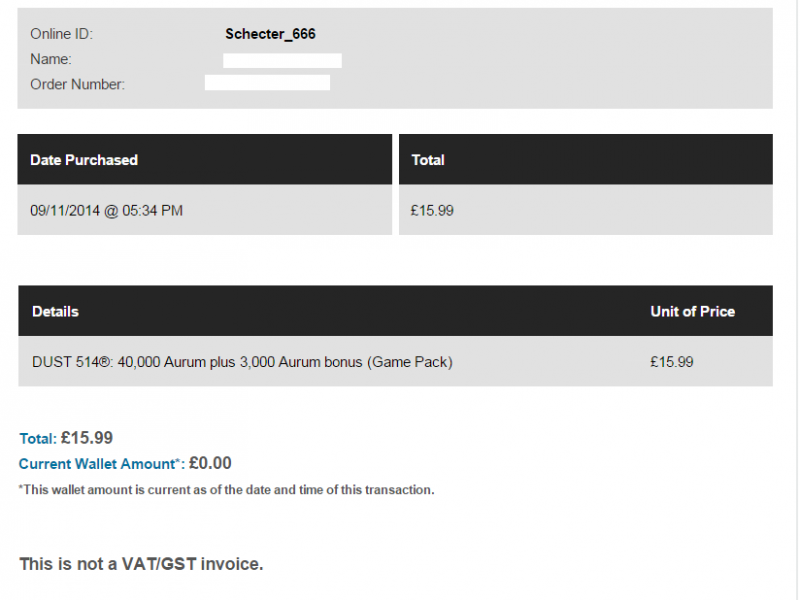This screenshot has width=800, height=600.
Task: Select the Total column header
Action: [428, 160]
